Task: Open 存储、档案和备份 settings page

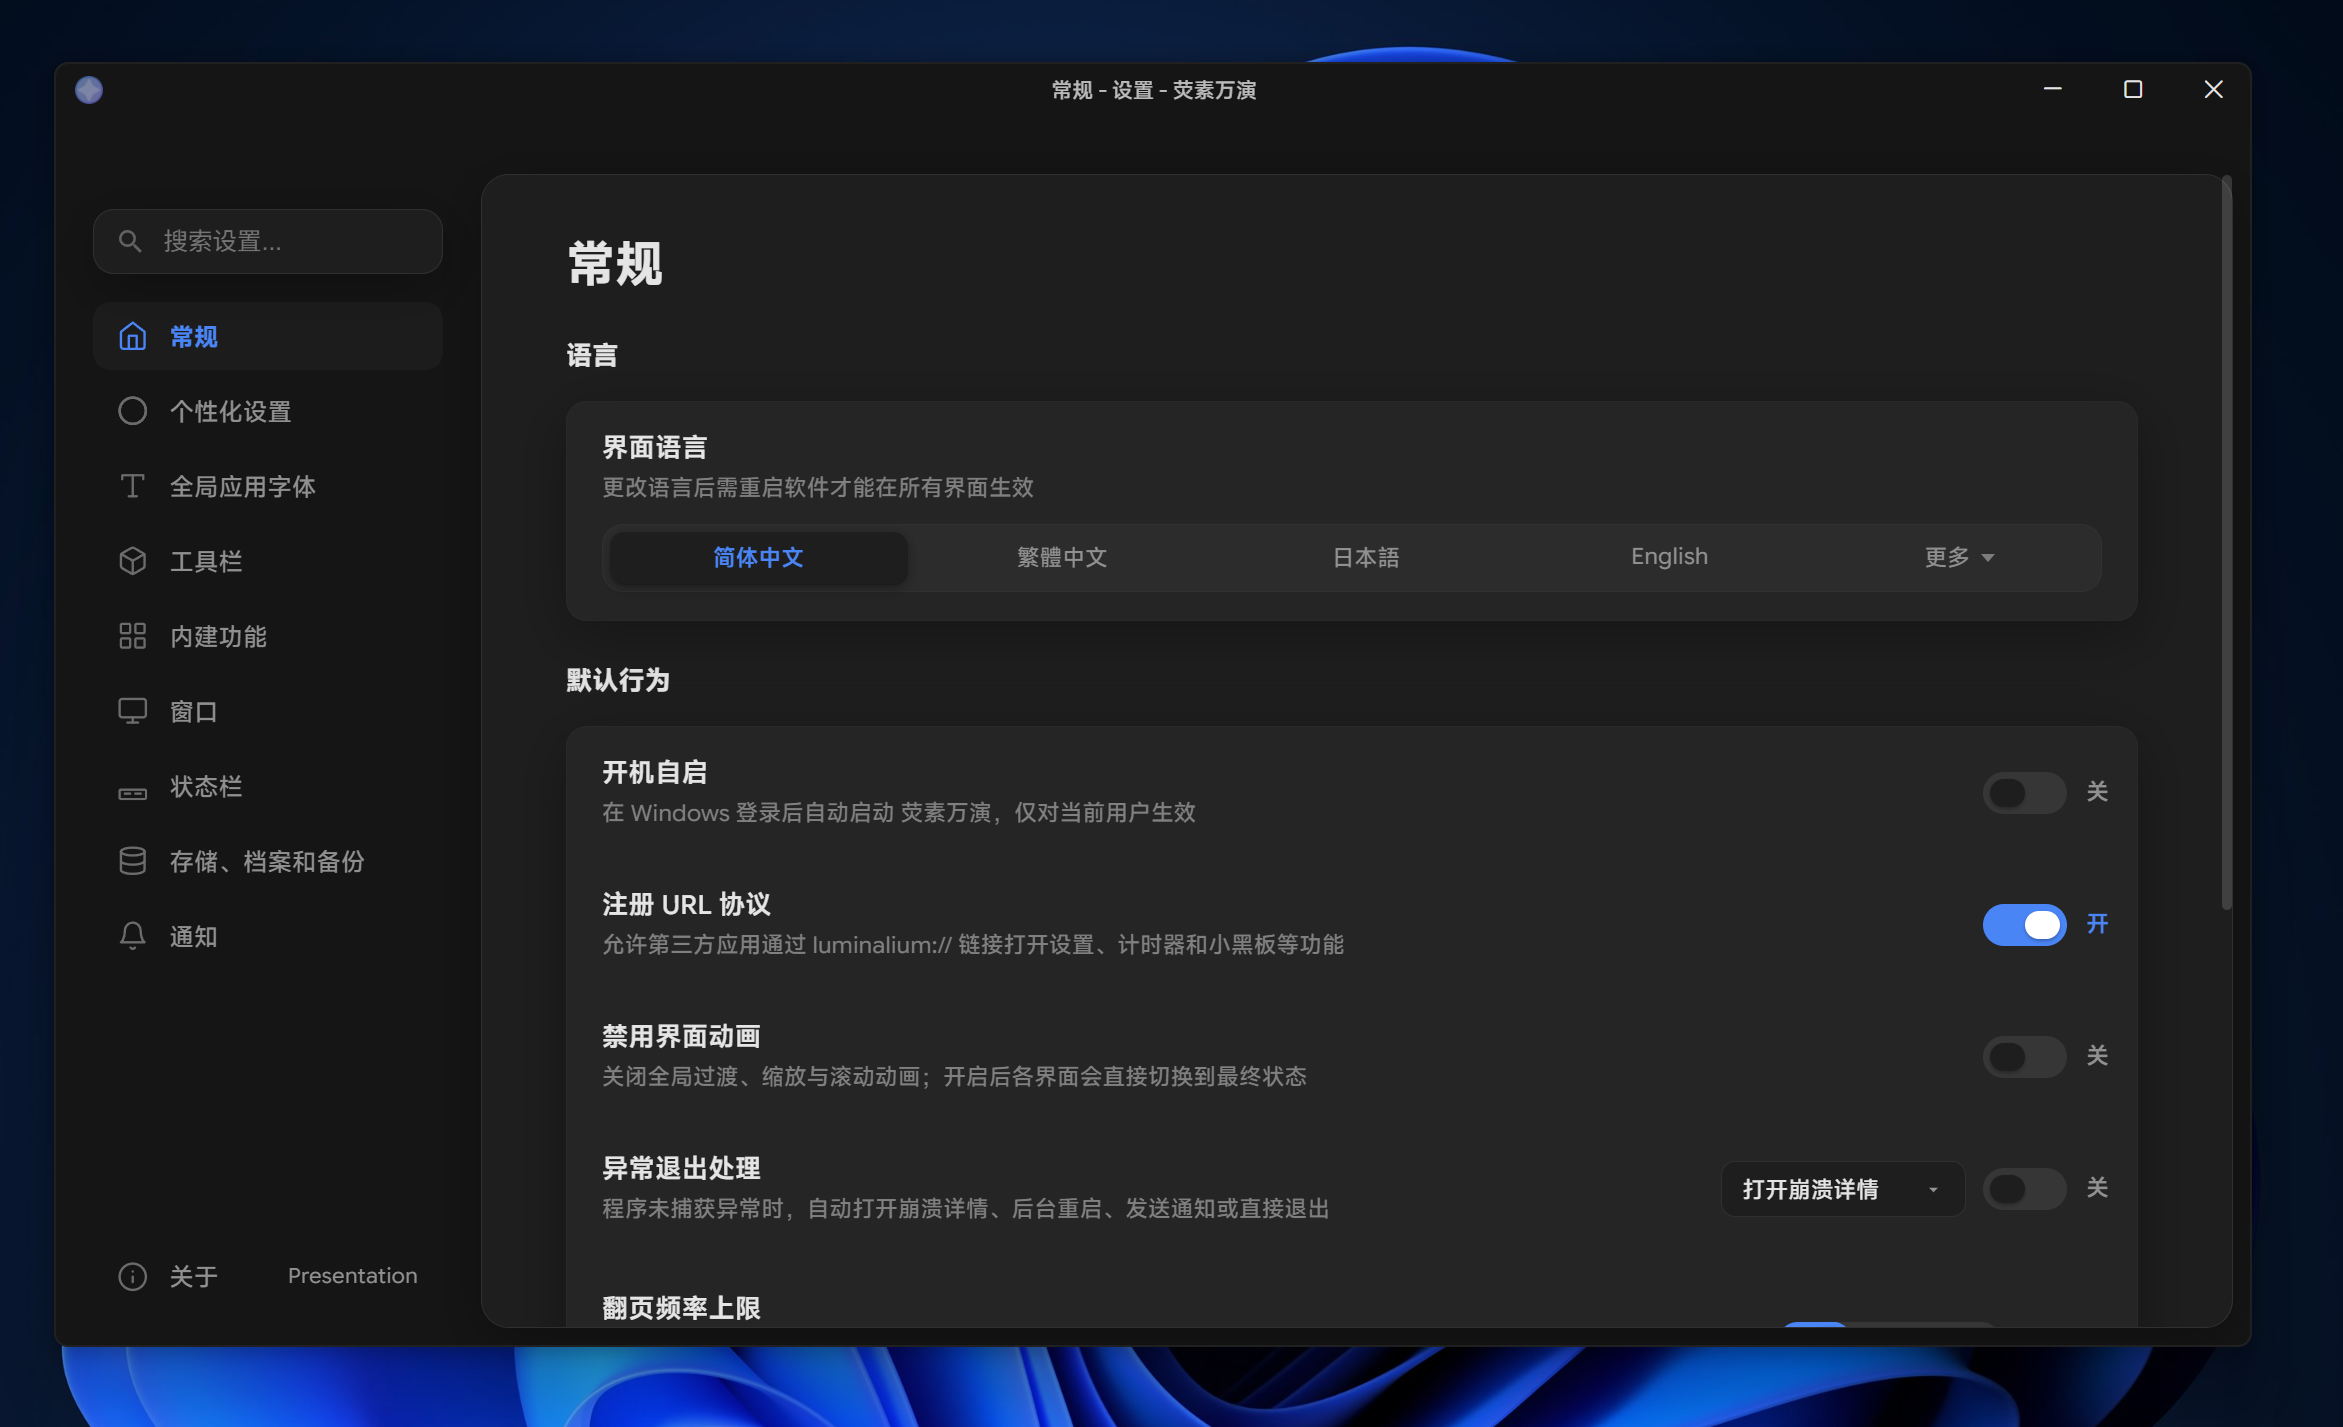Action: coord(268,861)
